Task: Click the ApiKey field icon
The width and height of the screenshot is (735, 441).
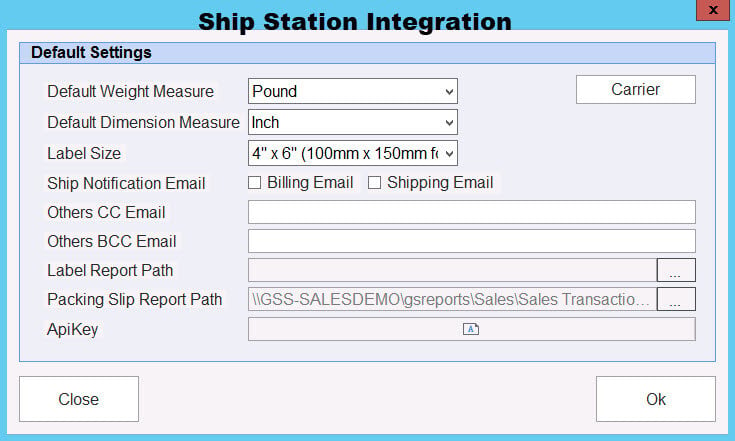Action: [471, 329]
